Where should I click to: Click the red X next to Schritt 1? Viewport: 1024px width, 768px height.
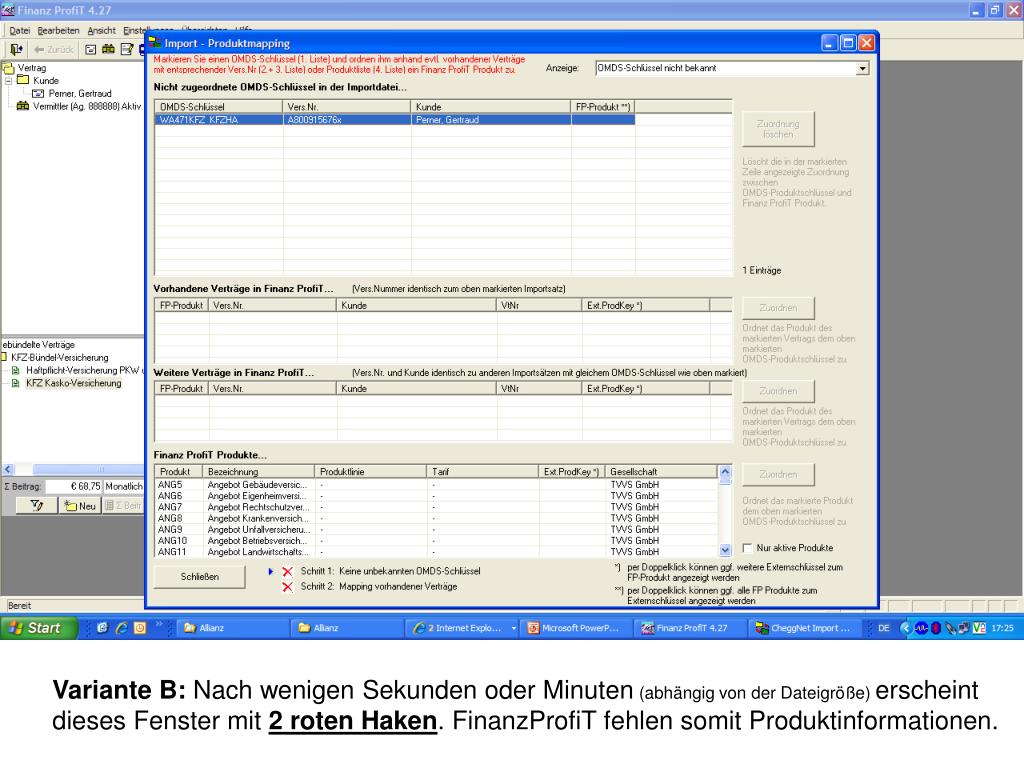point(287,571)
